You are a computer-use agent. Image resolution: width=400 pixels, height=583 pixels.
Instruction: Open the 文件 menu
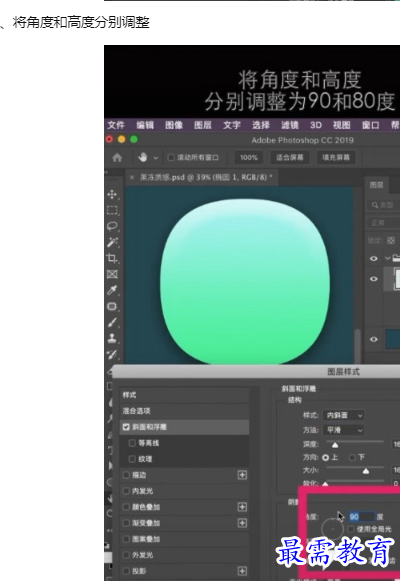click(116, 125)
